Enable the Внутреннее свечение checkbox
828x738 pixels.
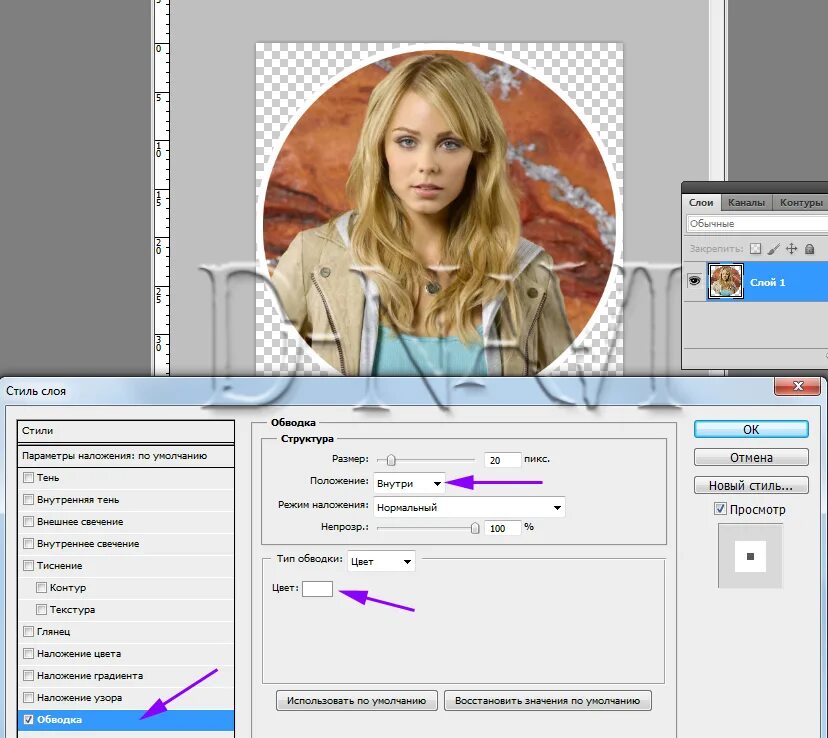[29, 544]
